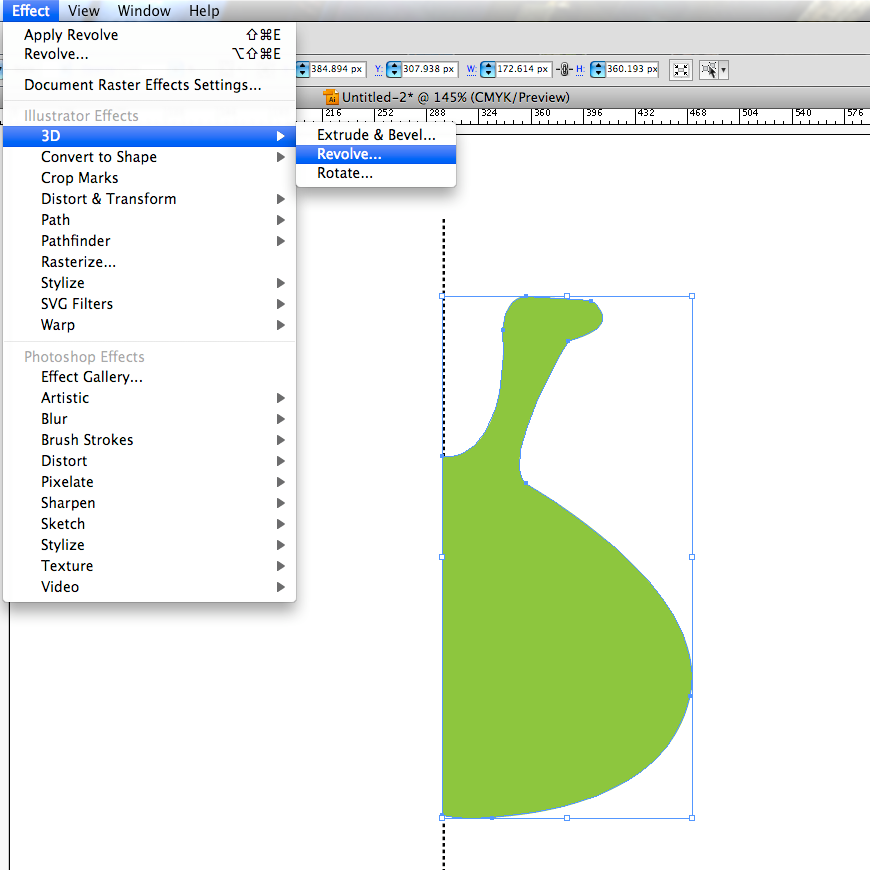Click the Illustrator document icon in title bar
Screen dimensions: 870x870
click(332, 97)
